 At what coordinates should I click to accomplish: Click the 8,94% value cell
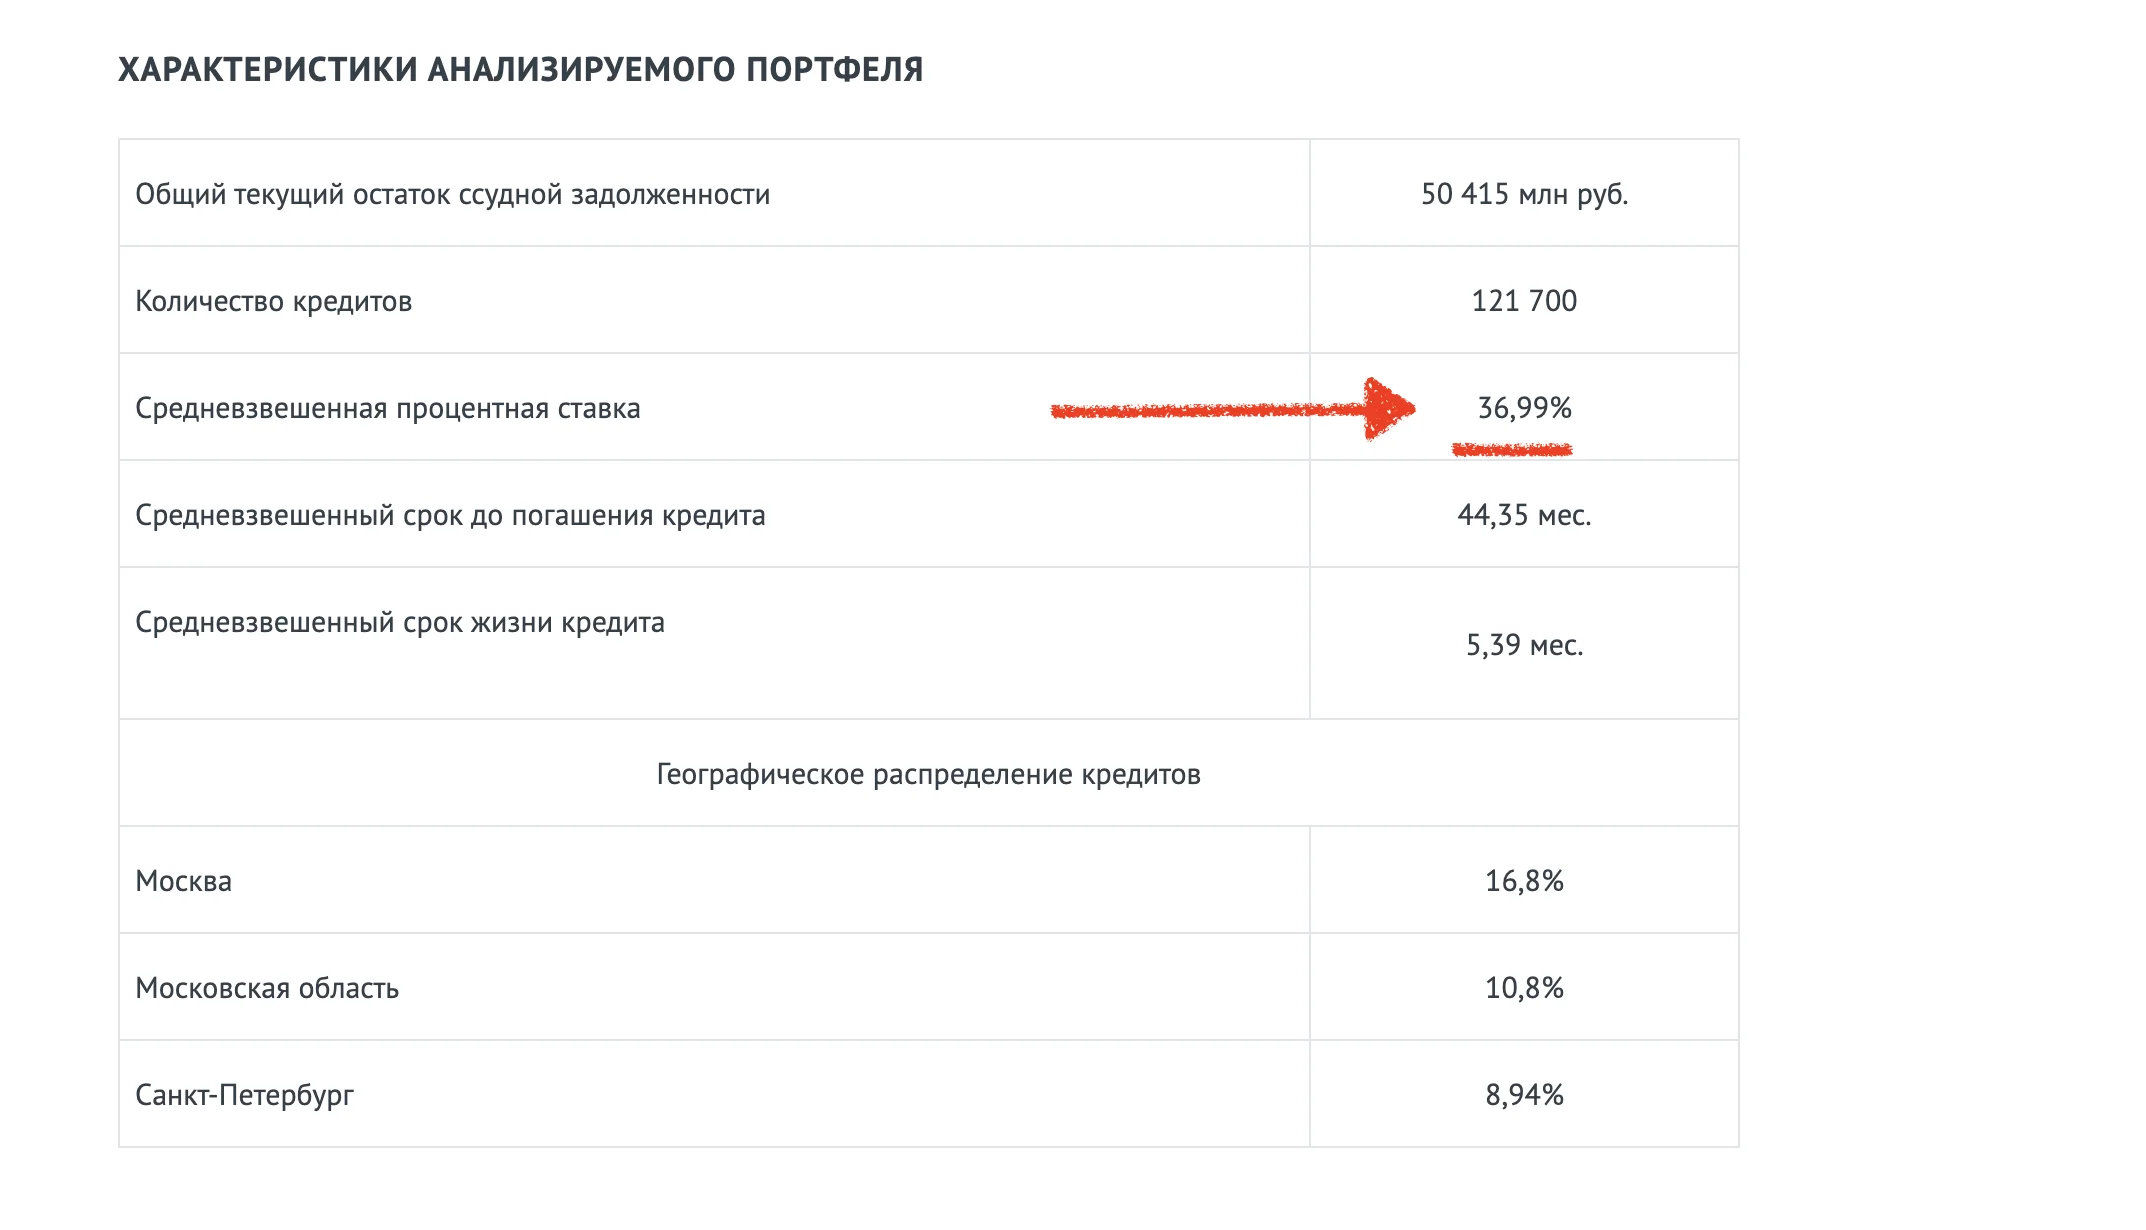(x=1524, y=1095)
